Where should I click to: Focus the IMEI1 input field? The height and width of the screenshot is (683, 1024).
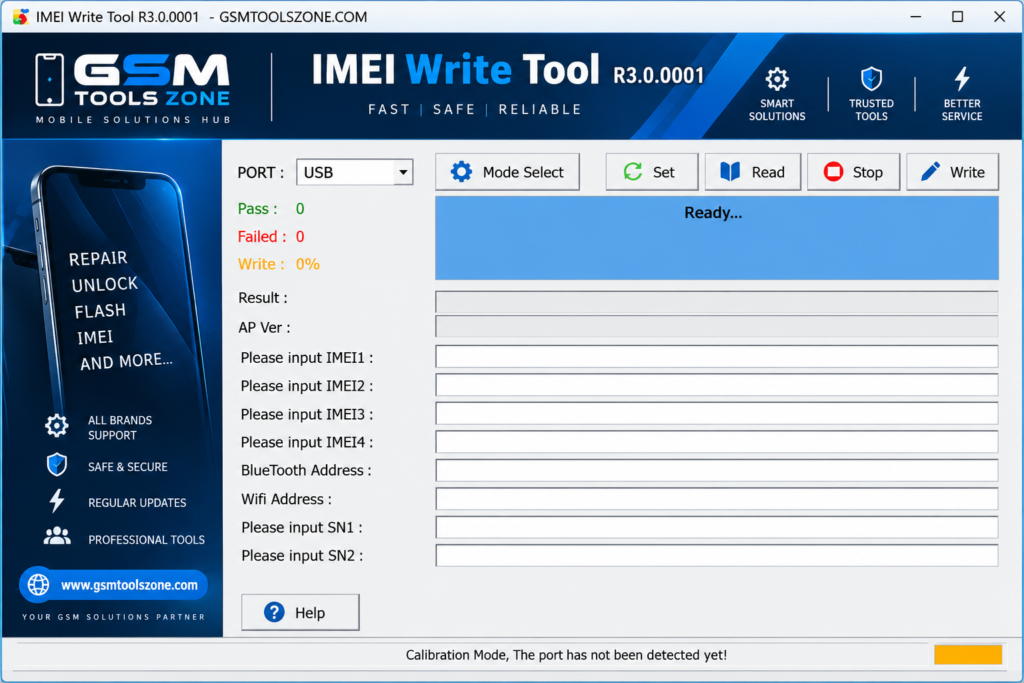tap(716, 357)
